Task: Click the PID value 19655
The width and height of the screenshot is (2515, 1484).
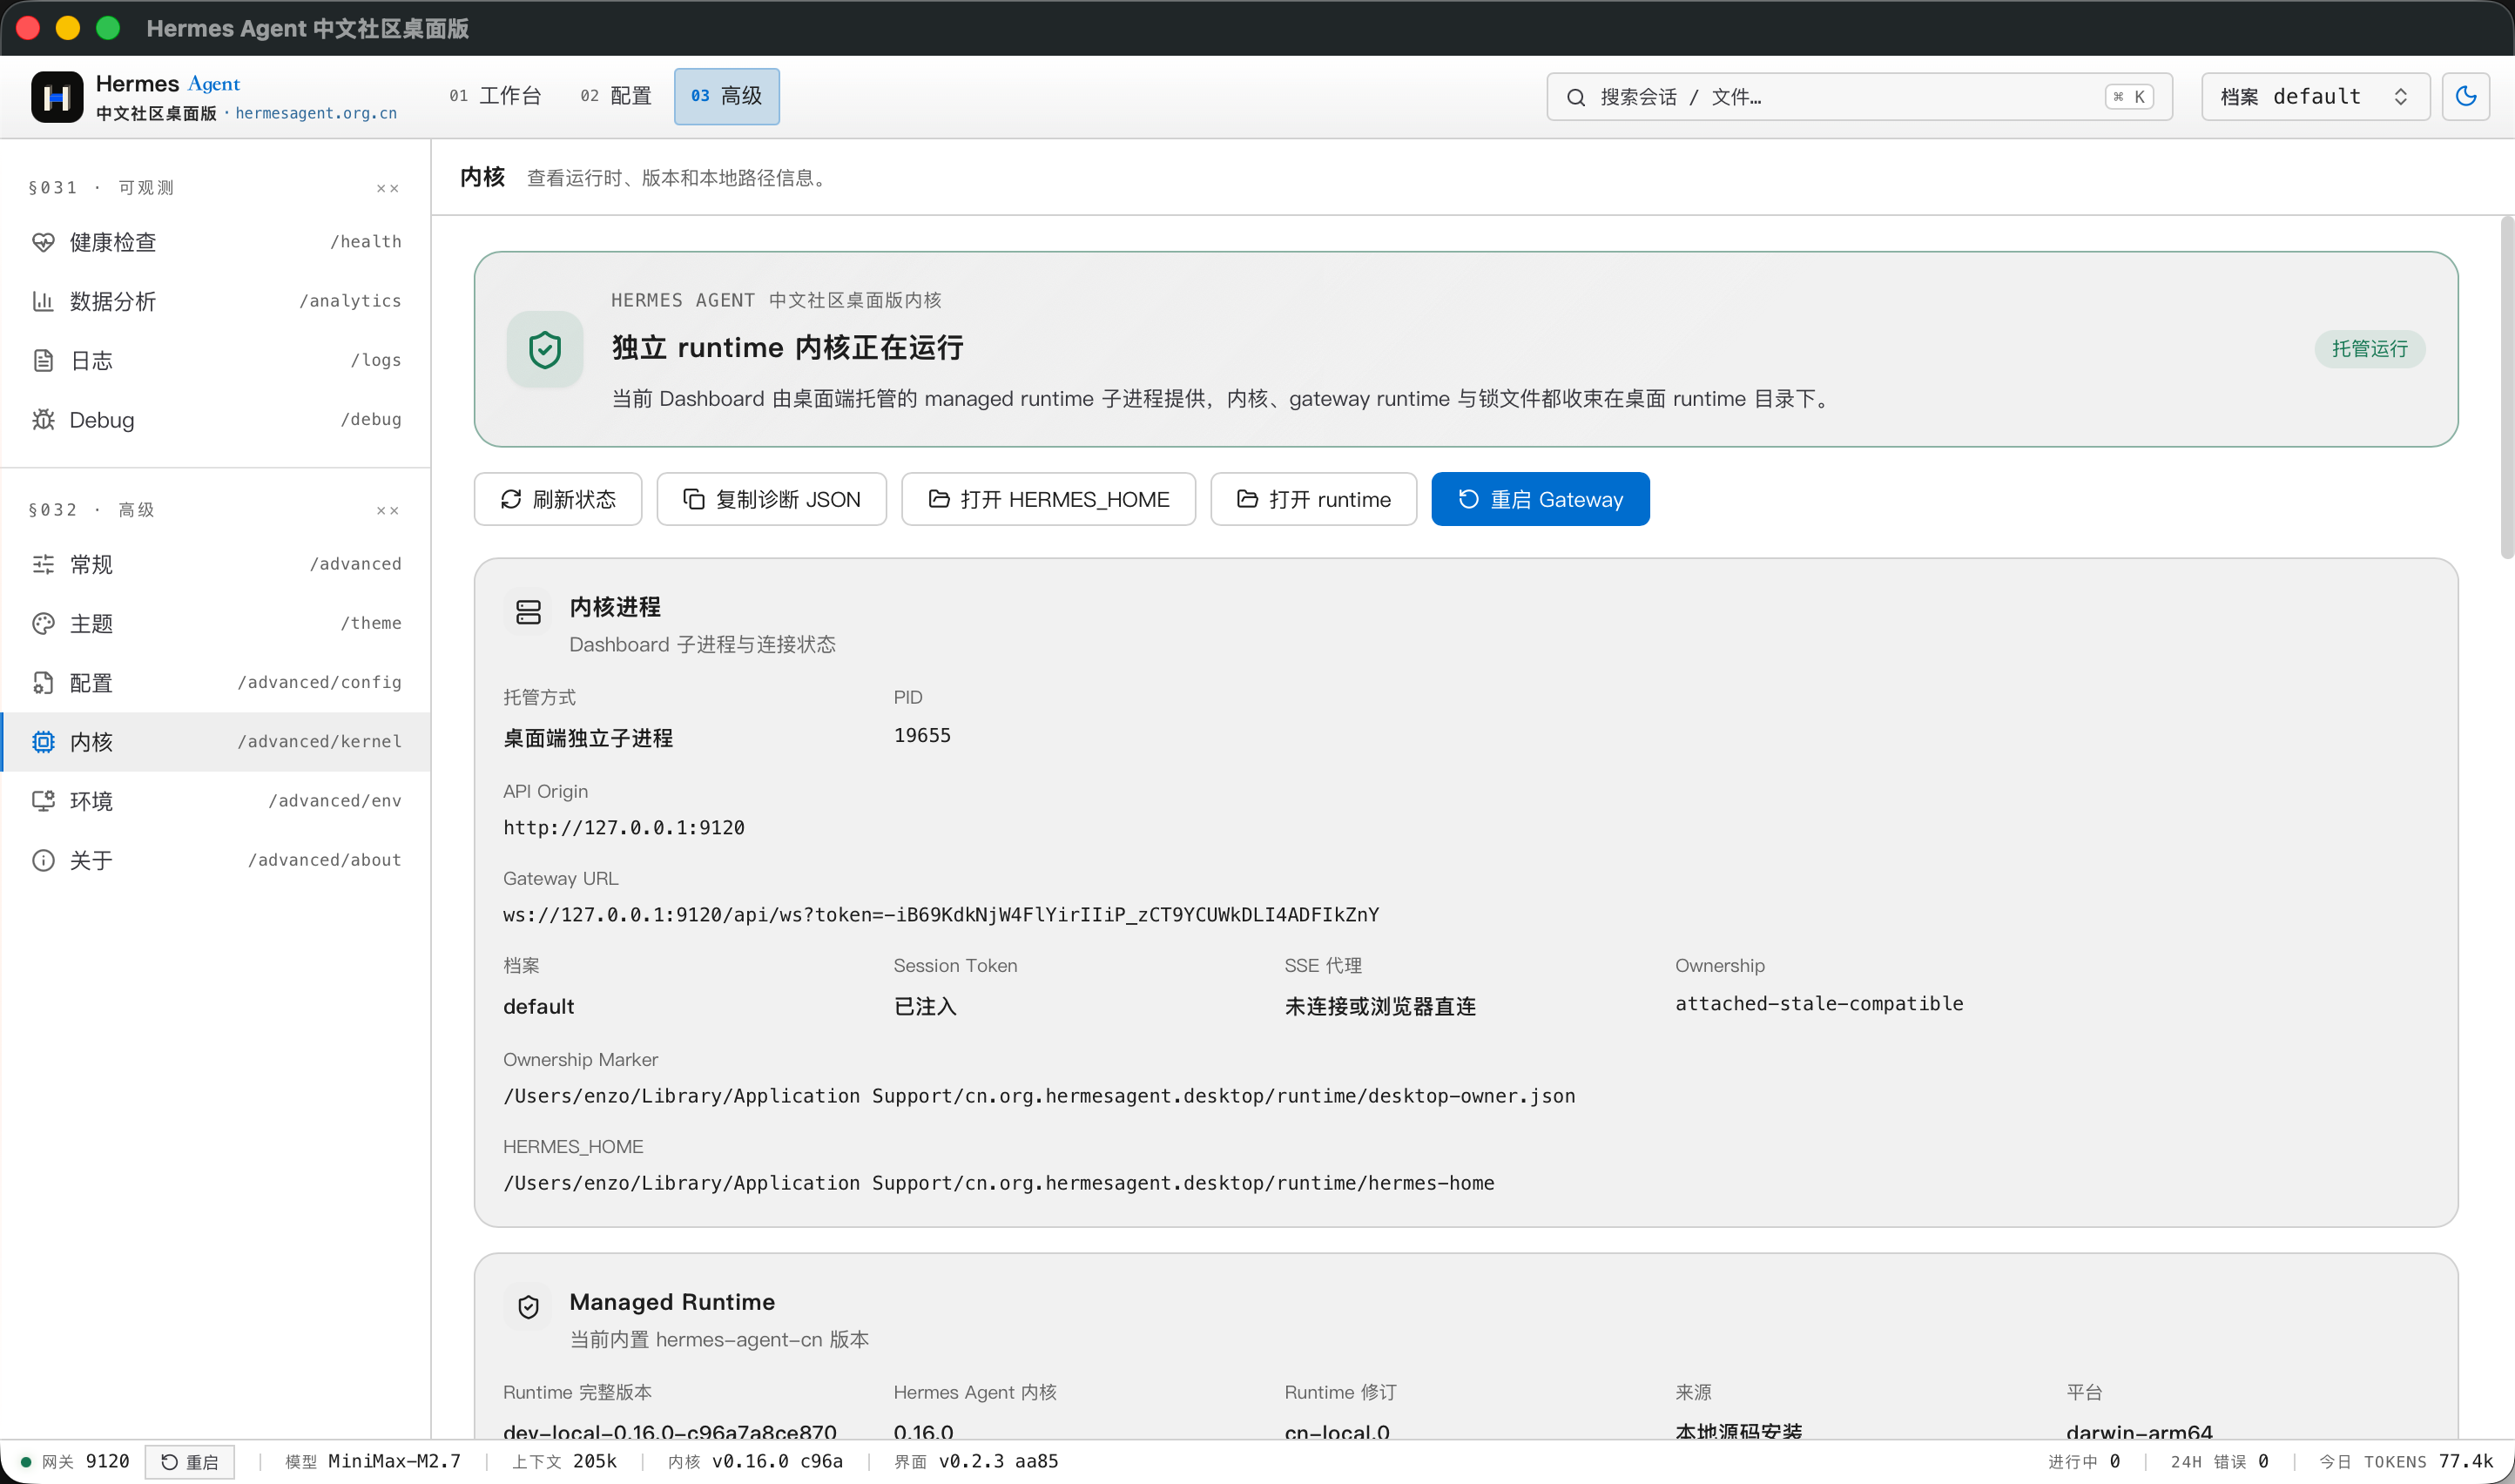Action: coord(921,735)
